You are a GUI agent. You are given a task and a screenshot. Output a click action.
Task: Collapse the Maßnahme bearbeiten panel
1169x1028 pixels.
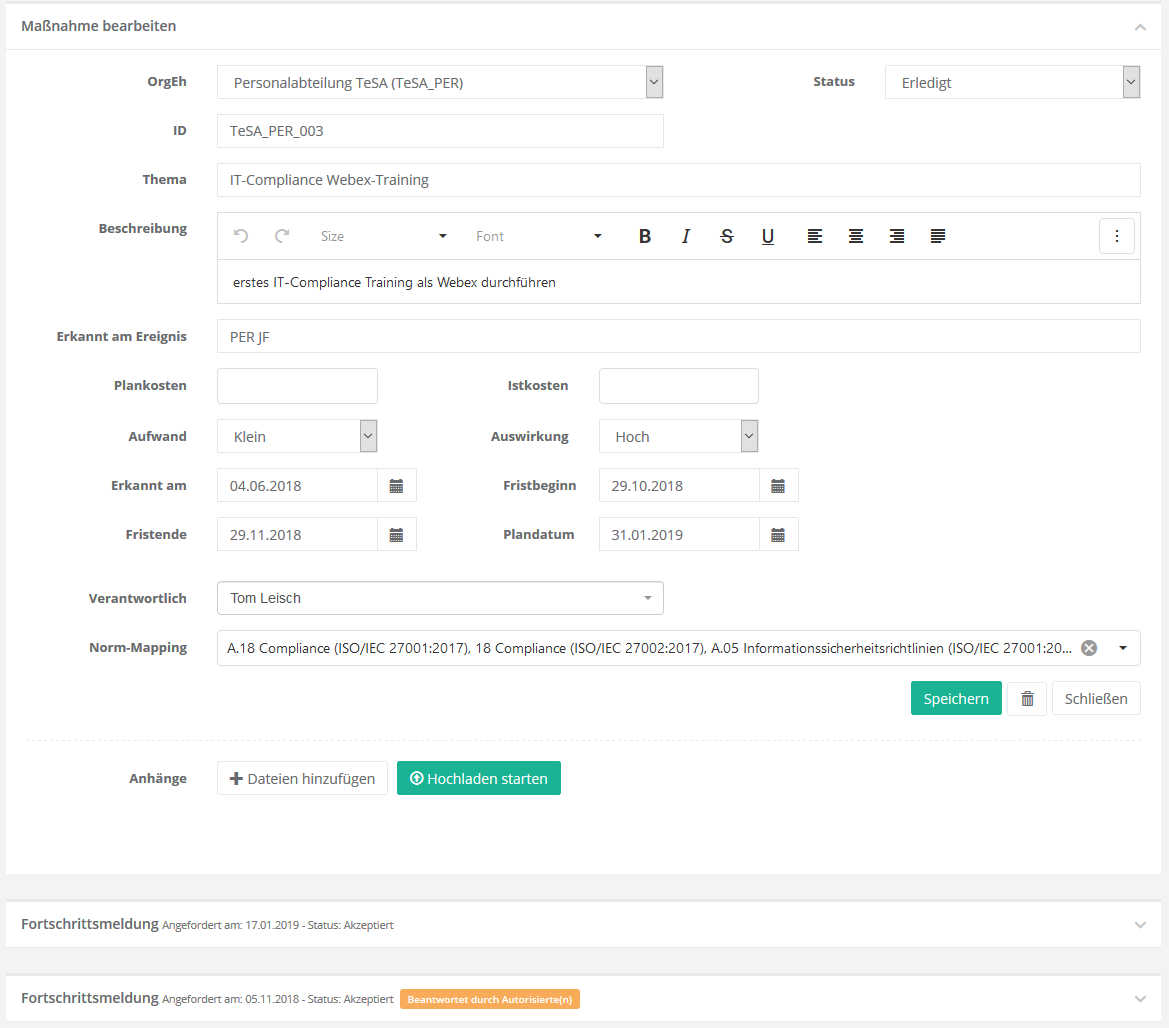click(x=1140, y=27)
